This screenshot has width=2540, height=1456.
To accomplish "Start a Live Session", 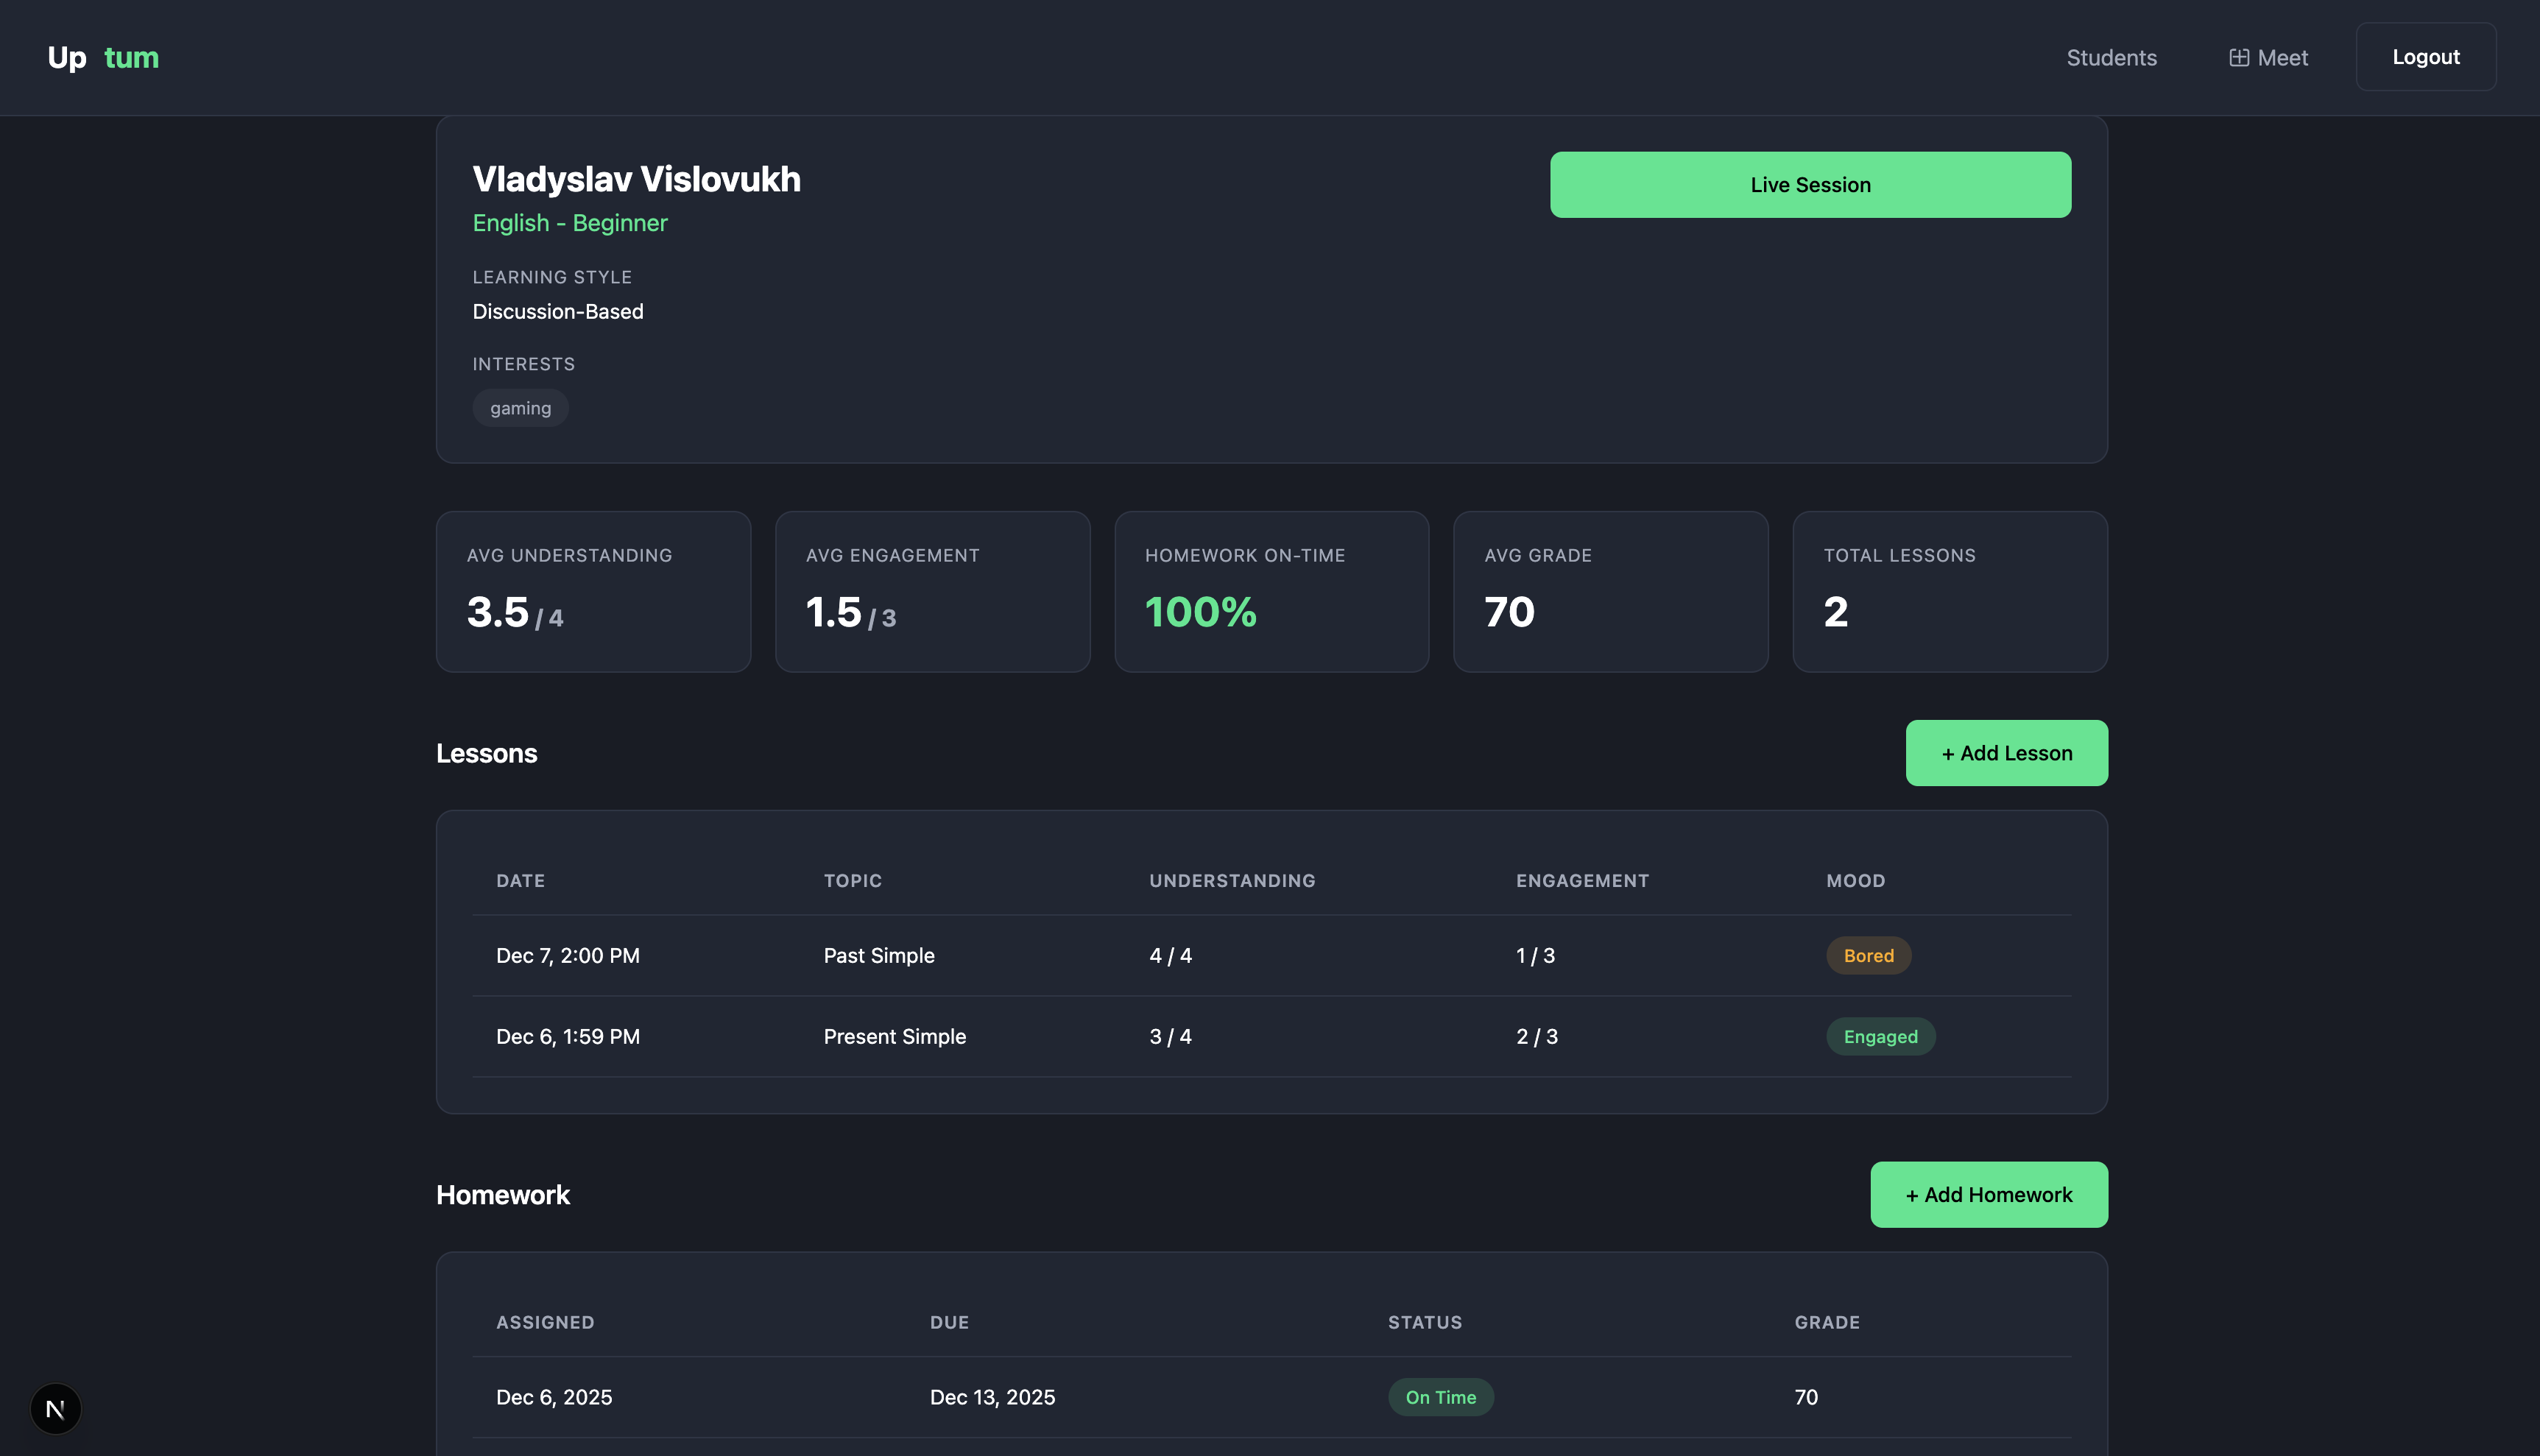I will 1809,185.
